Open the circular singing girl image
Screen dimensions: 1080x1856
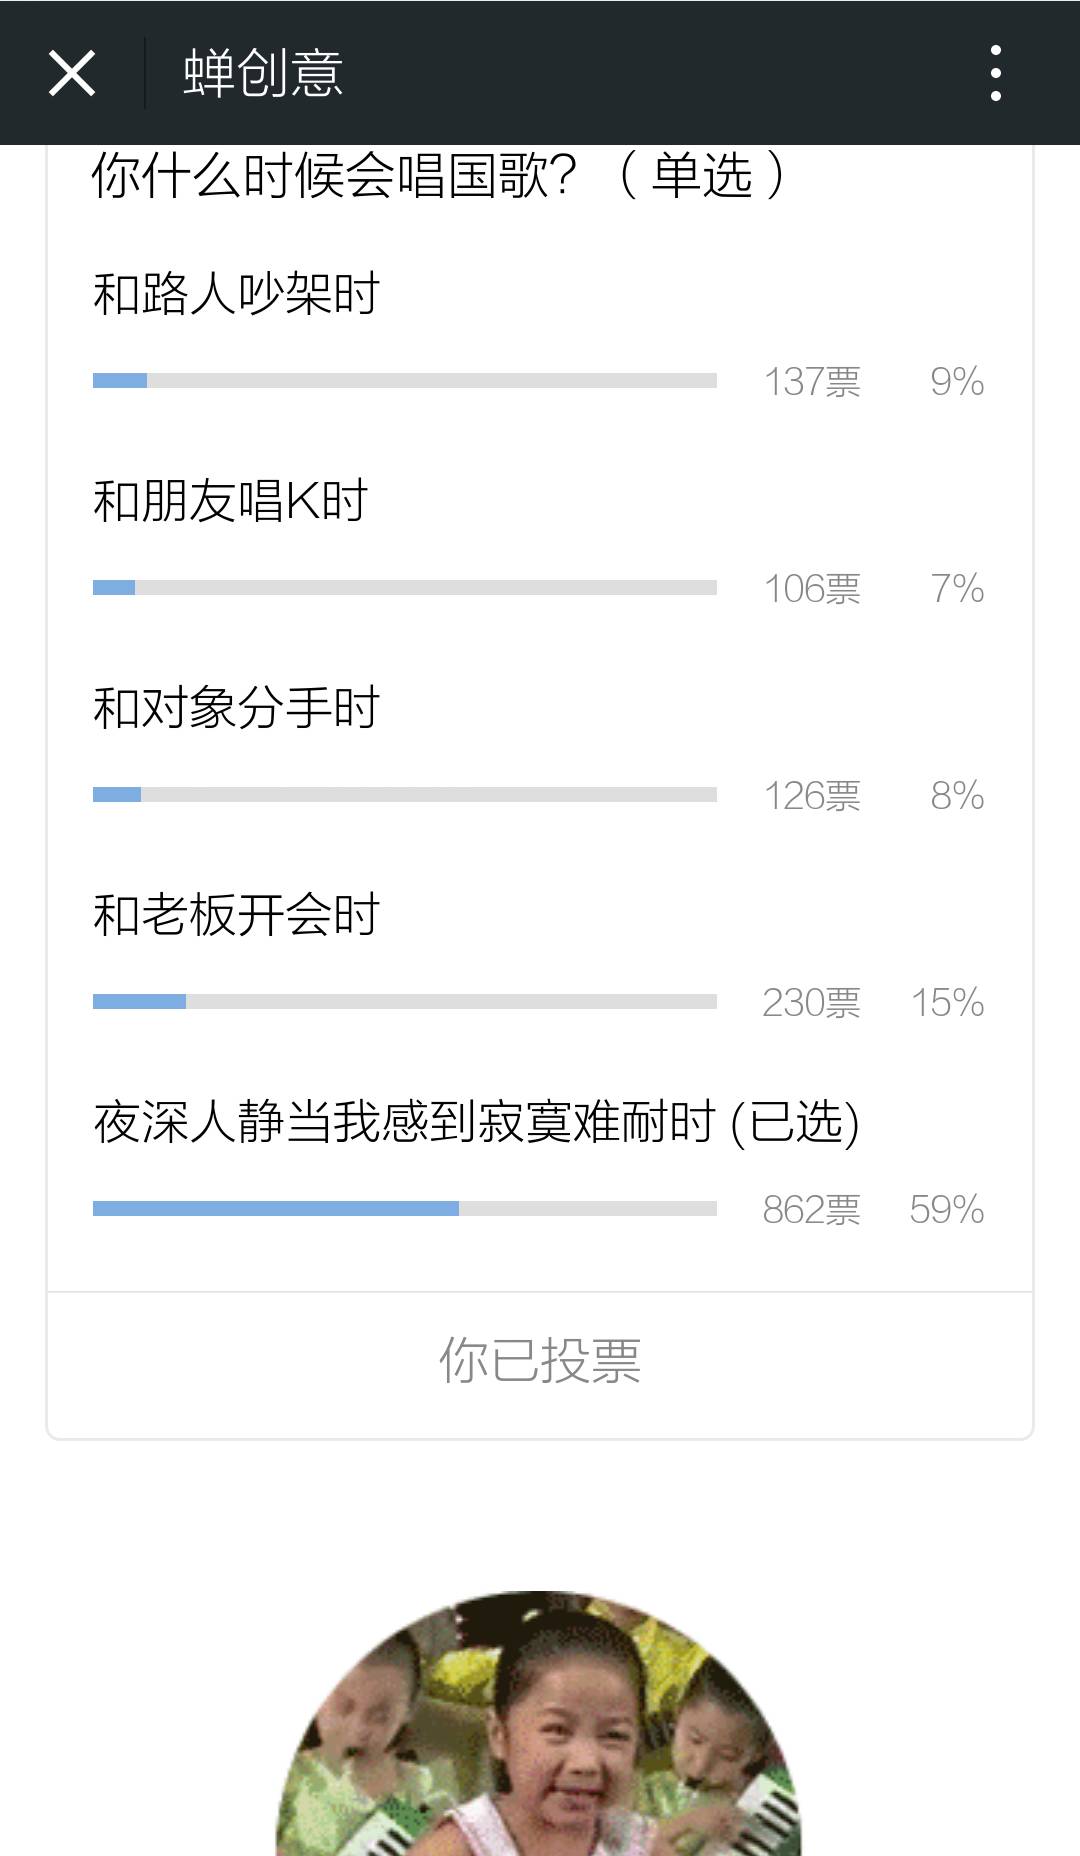539,1723
